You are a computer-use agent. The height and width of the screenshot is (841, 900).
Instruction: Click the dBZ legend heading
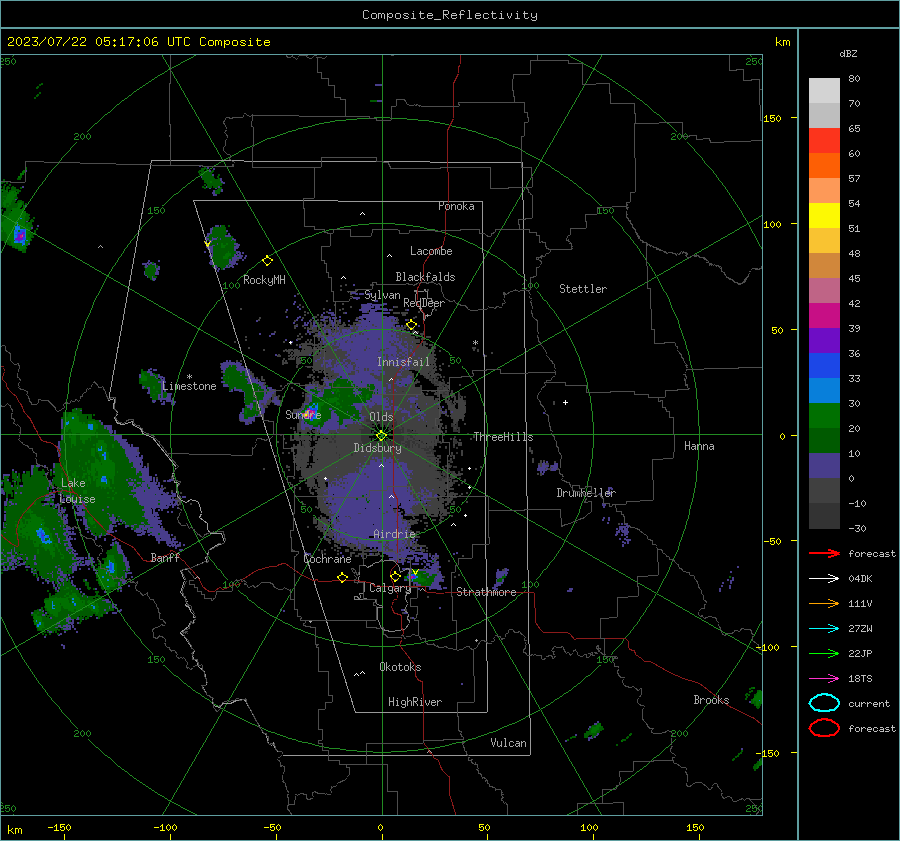click(848, 53)
